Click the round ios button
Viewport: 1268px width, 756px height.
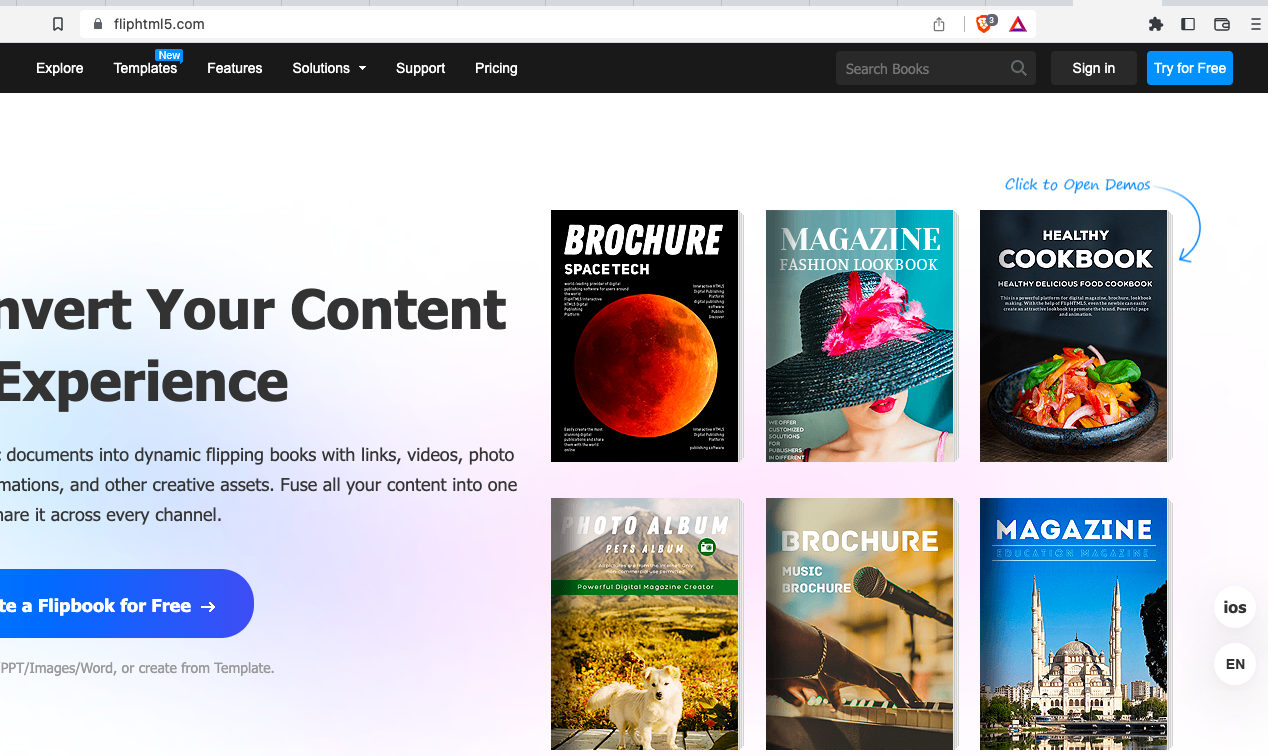pyautogui.click(x=1235, y=607)
